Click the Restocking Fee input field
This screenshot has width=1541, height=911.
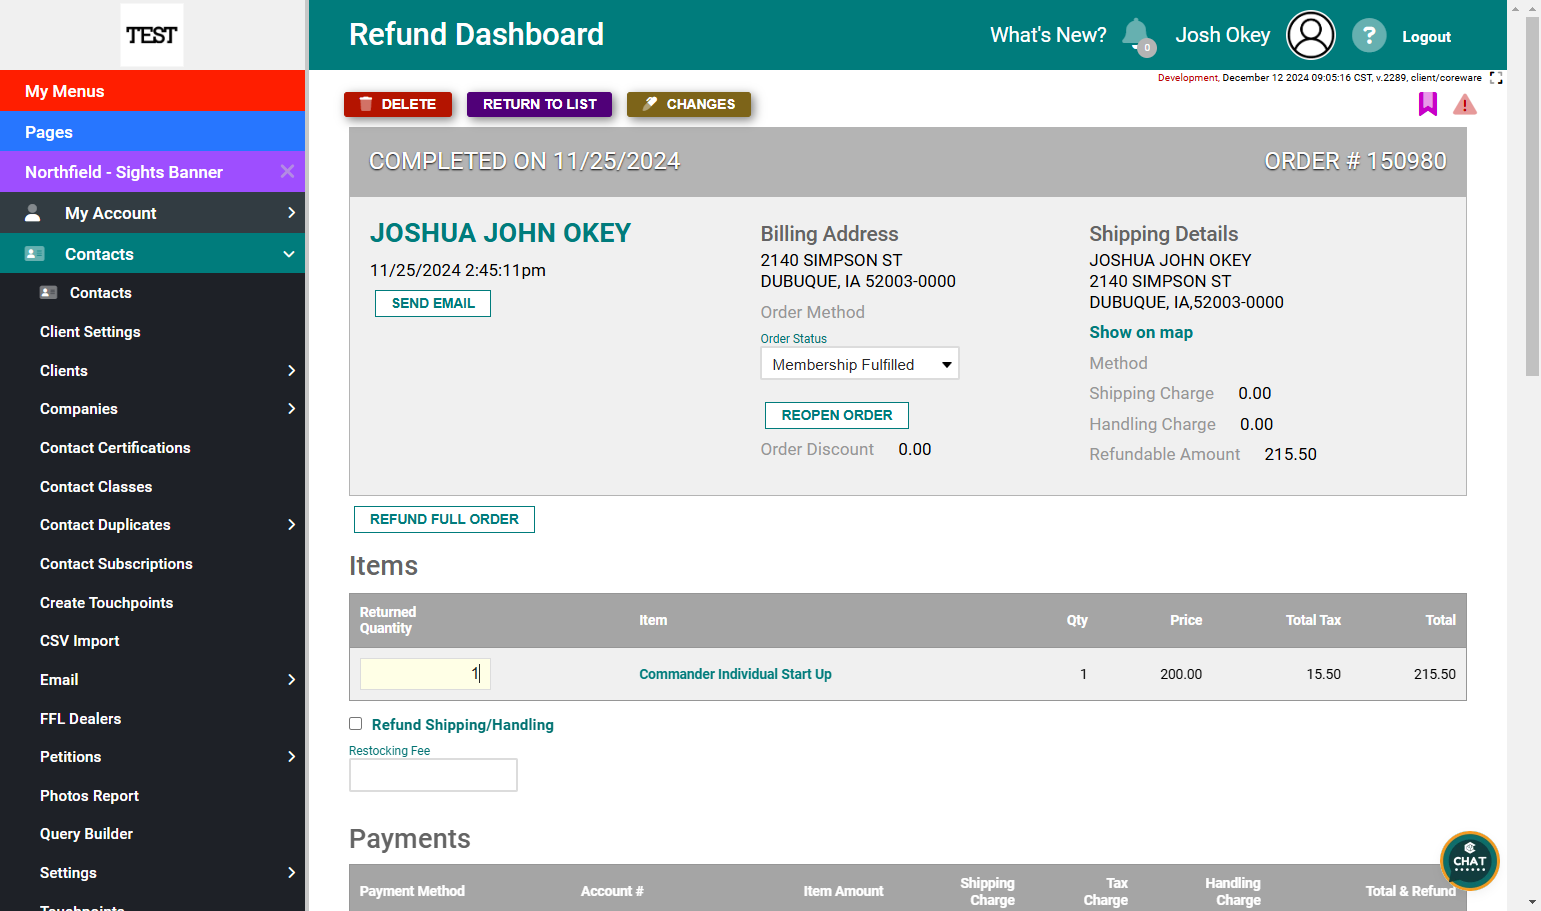(x=433, y=775)
